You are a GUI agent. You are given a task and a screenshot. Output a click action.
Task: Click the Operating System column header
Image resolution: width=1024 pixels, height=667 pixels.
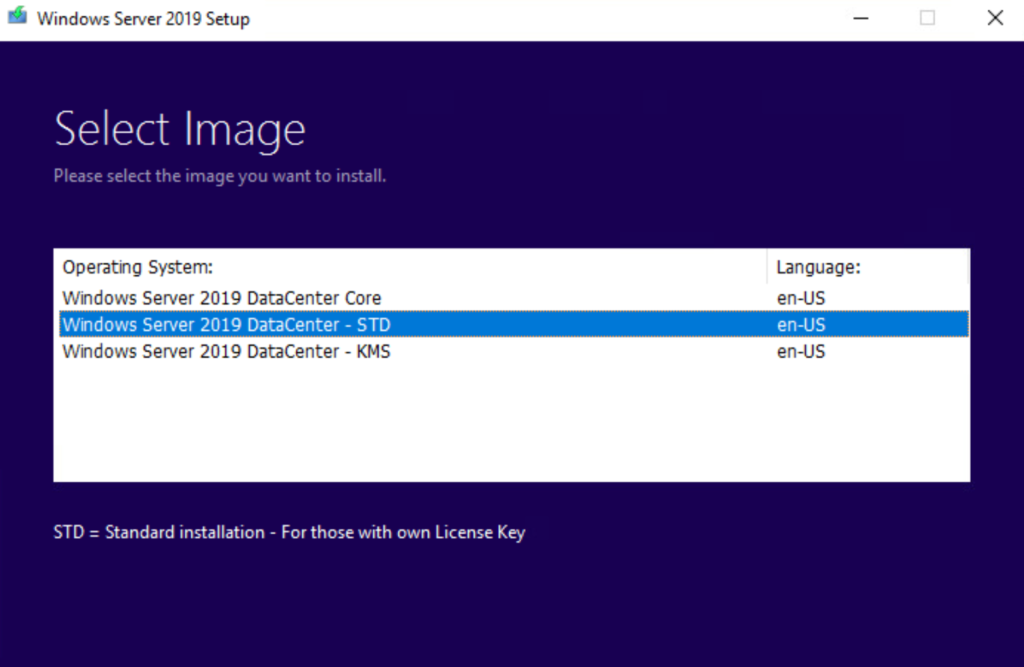[411, 267]
